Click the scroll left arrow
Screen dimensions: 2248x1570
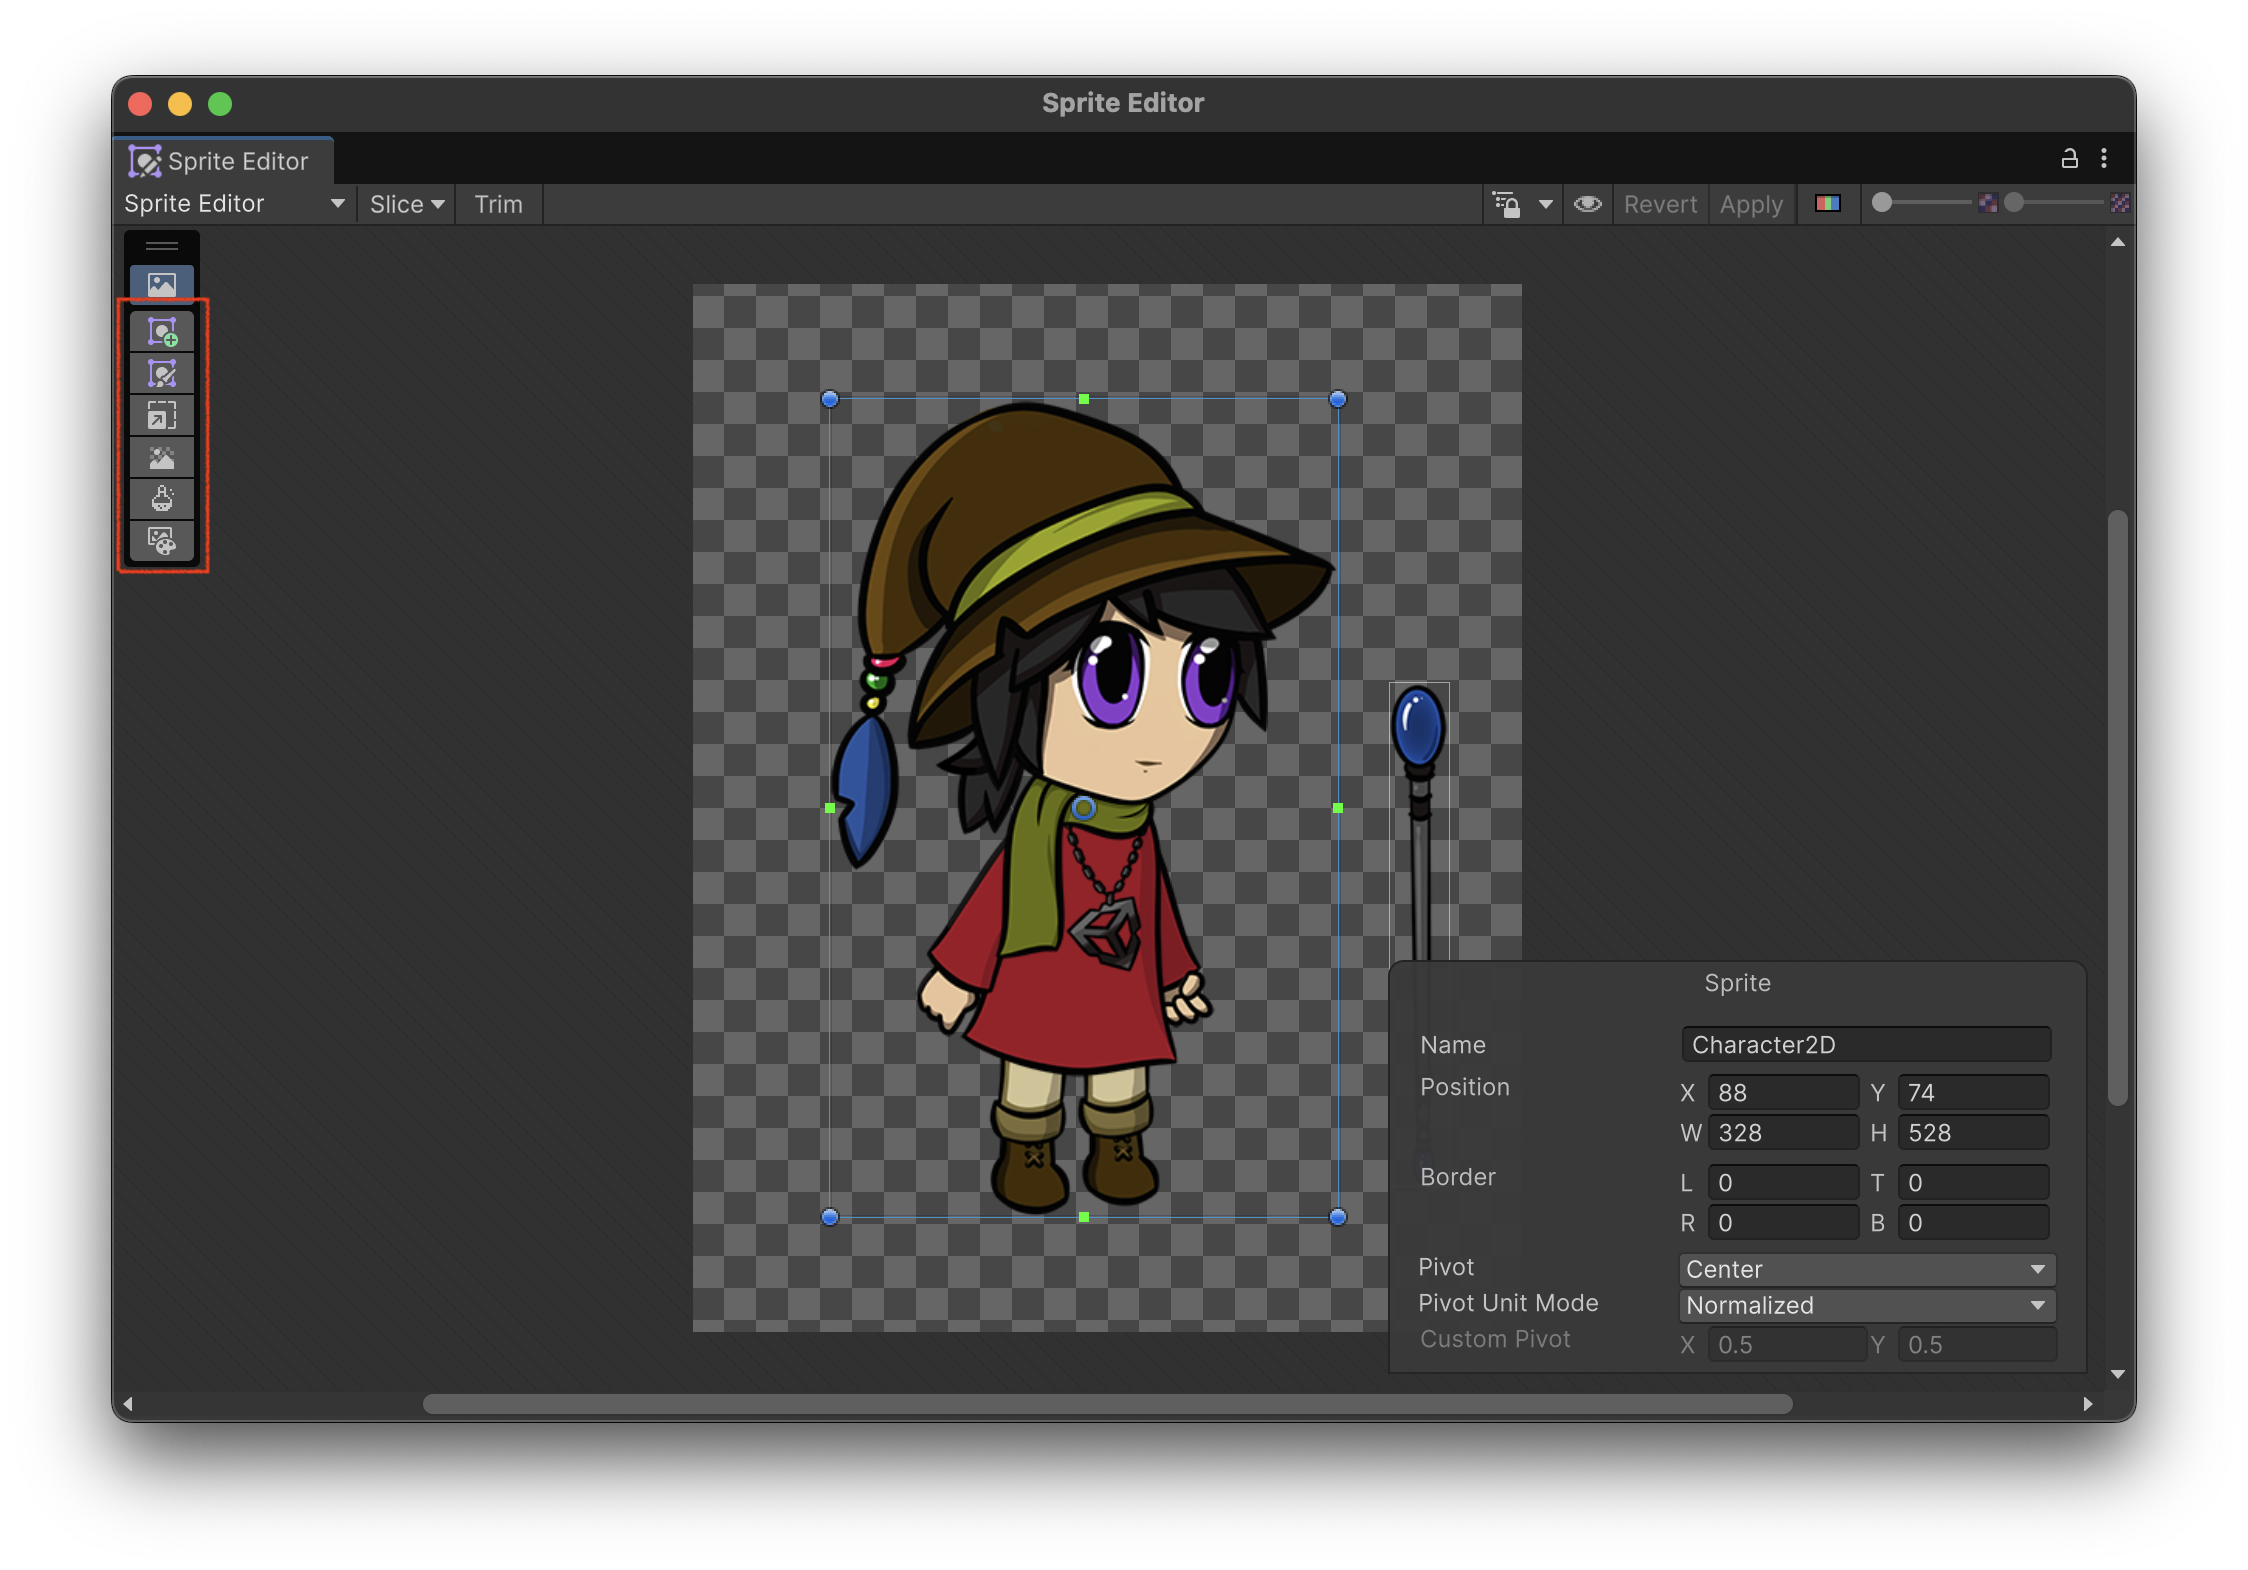[x=128, y=1404]
